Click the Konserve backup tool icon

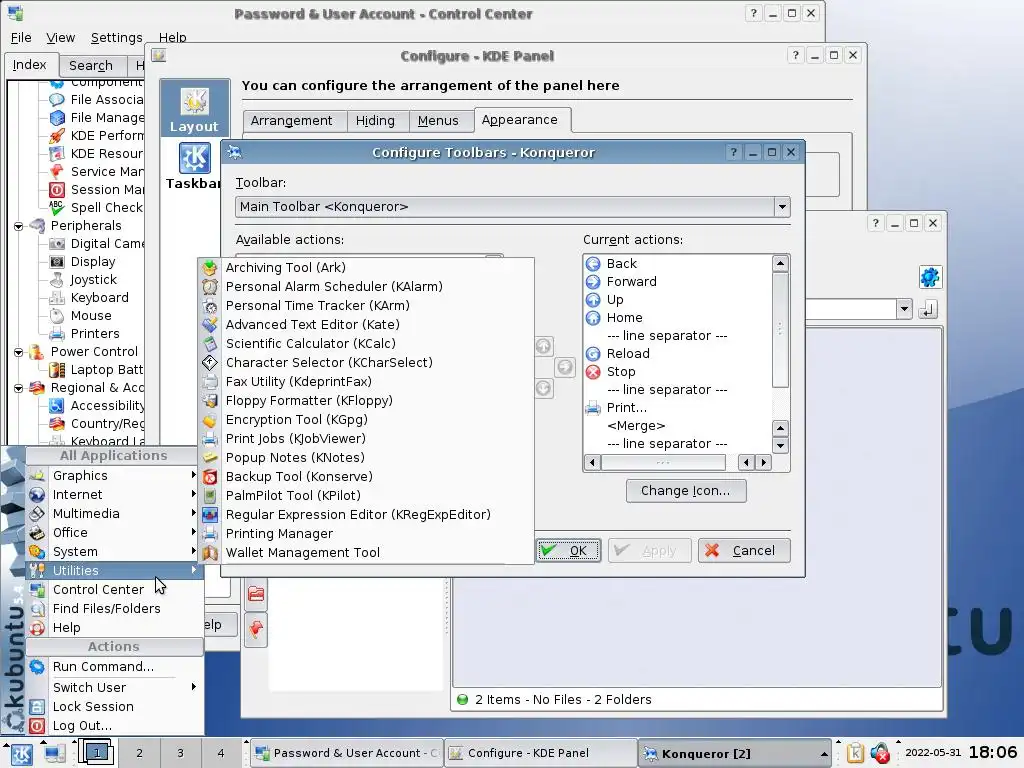click(210, 477)
